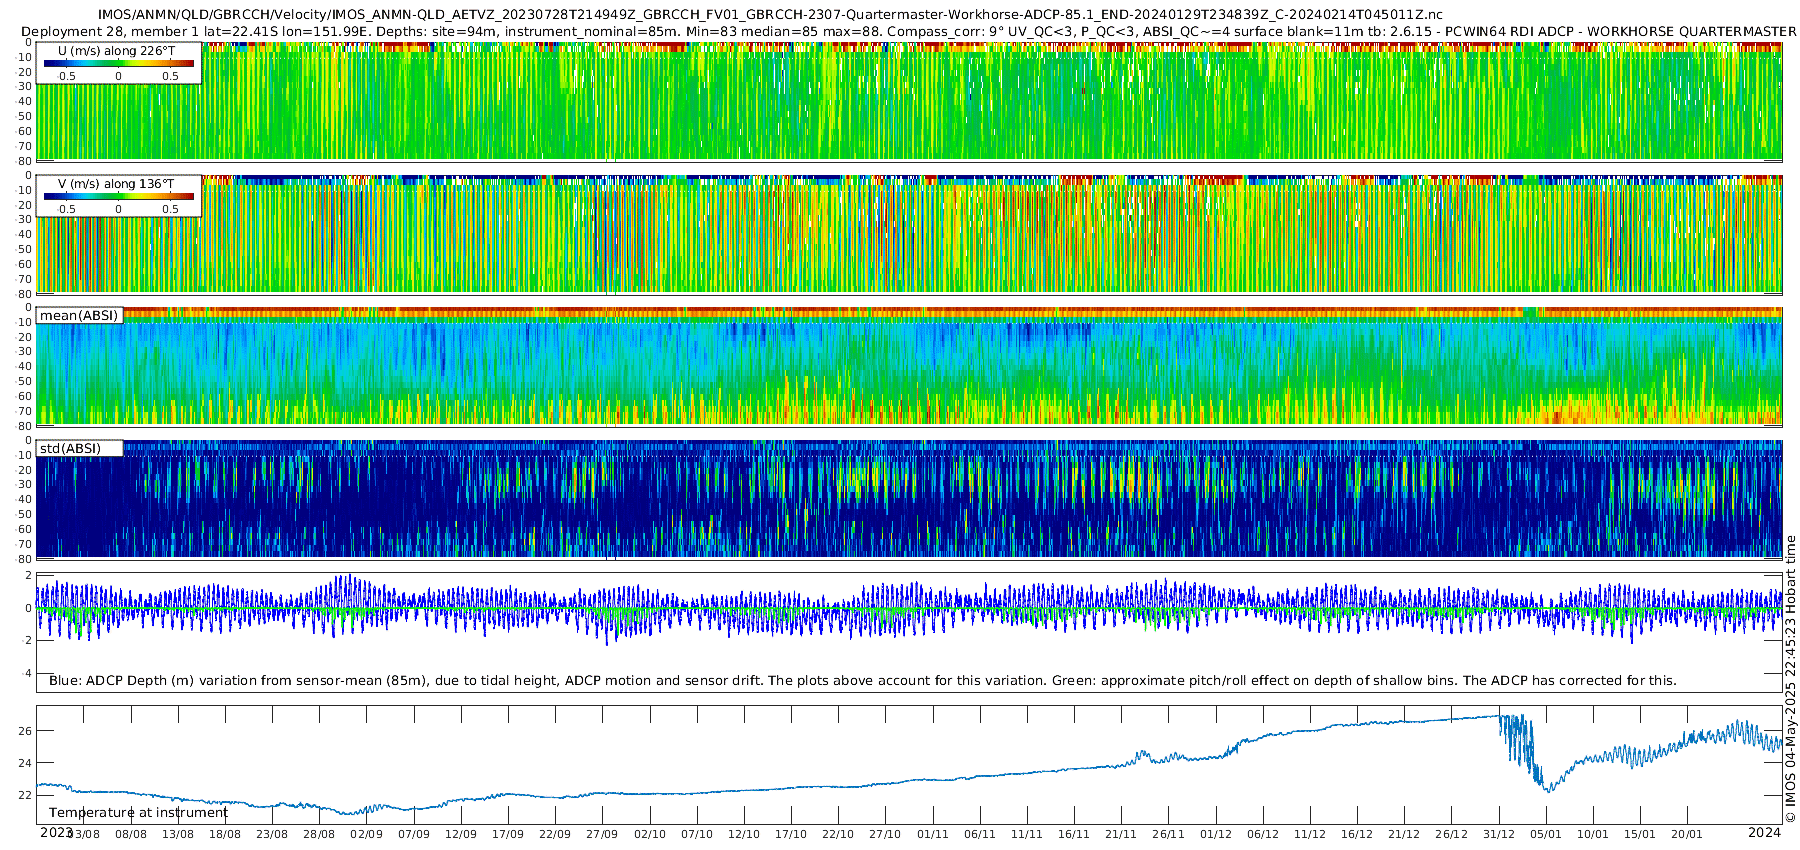Image resolution: width=1800 pixels, height=850 pixels.
Task: Click the 2023 year label on time axis
Action: pyautogui.click(x=56, y=832)
